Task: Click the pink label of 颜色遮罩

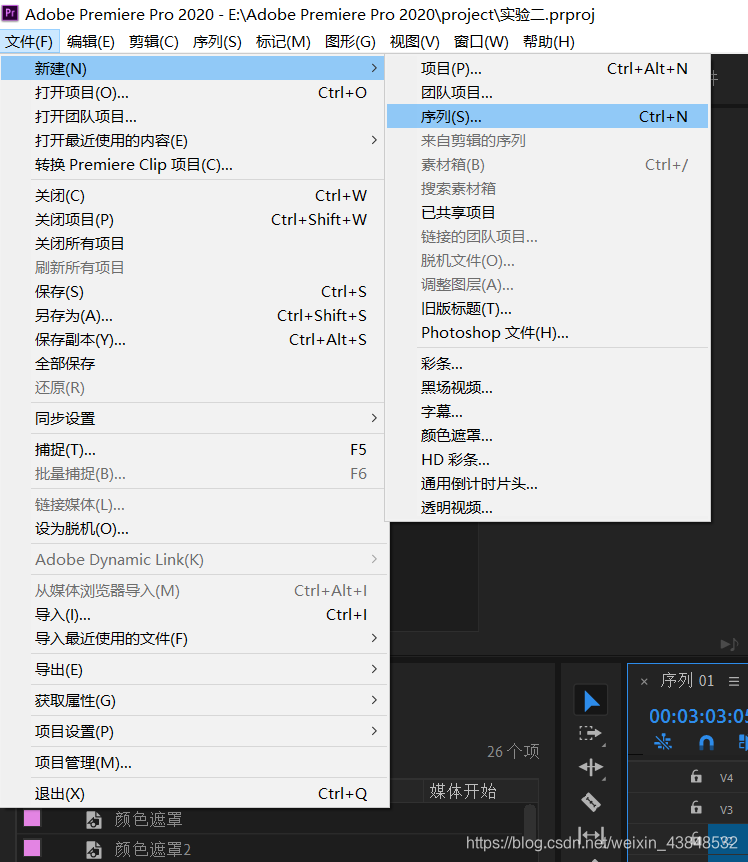Action: click(32, 819)
